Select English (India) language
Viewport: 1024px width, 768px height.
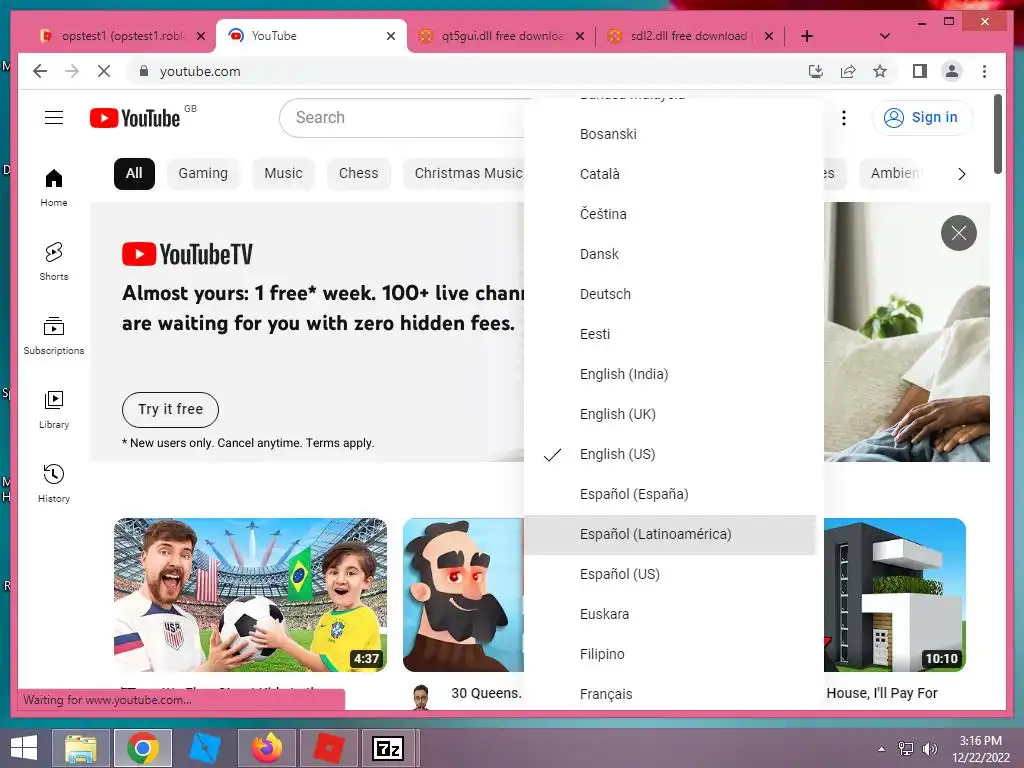click(x=670, y=374)
